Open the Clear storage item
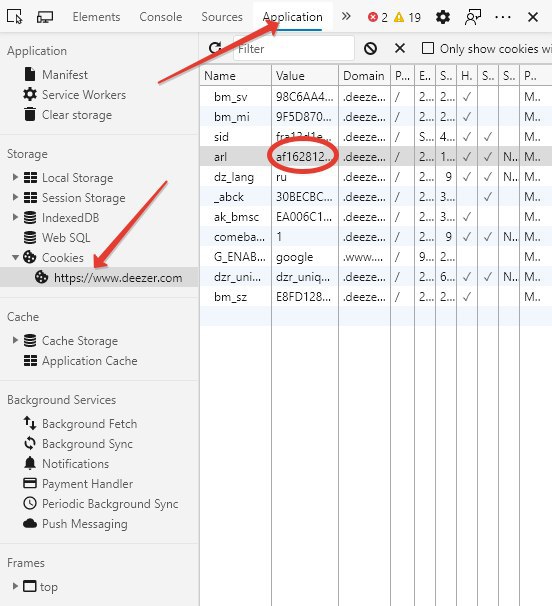This screenshot has height=606, width=552. tap(77, 115)
